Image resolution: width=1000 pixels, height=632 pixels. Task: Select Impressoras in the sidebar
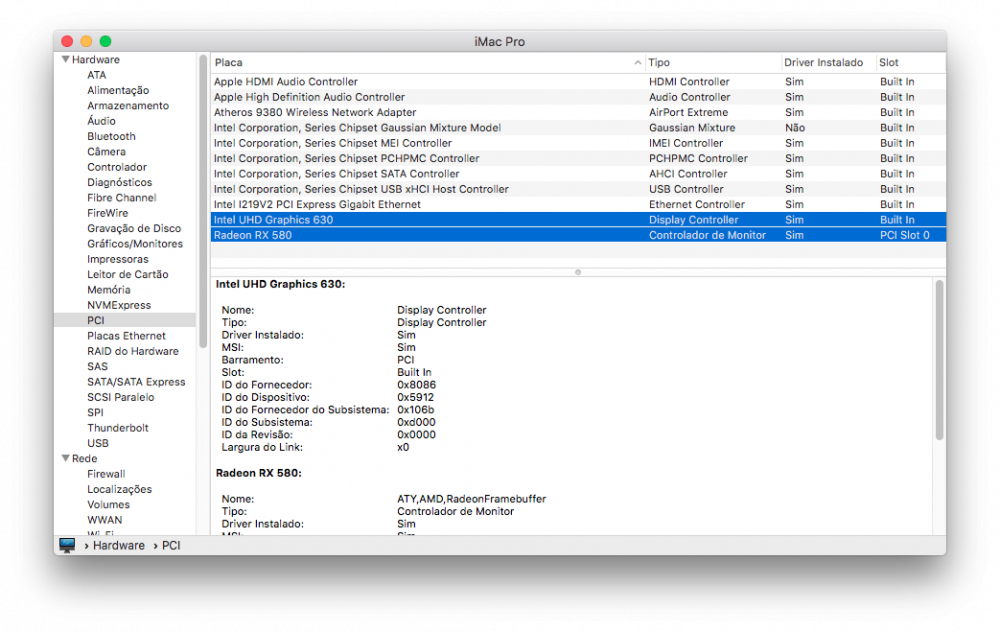(118, 259)
